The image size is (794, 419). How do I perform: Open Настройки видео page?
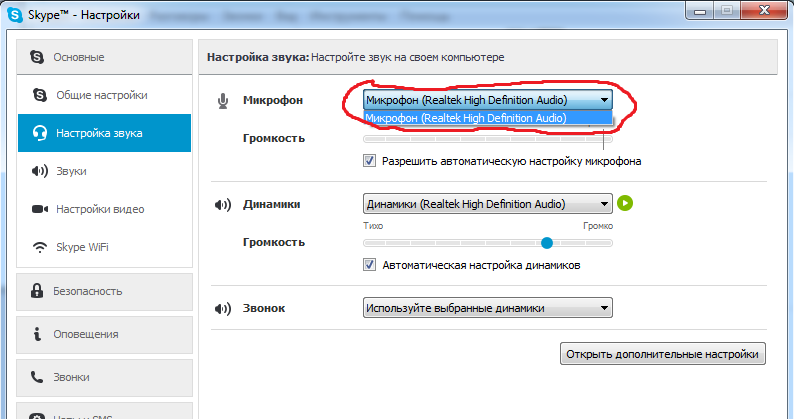[104, 209]
